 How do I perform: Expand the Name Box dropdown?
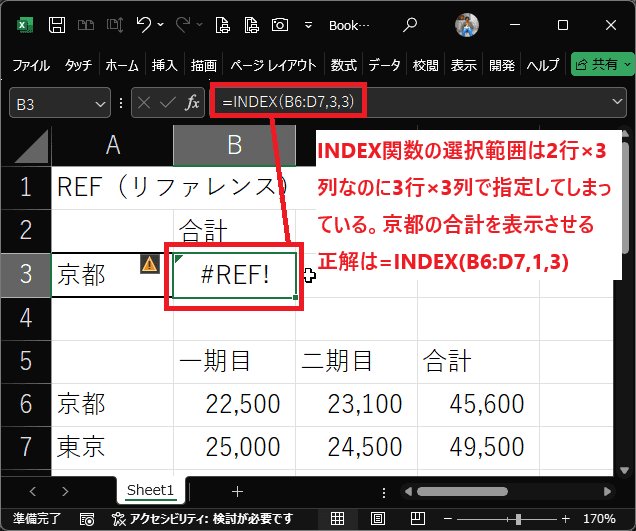[x=100, y=103]
